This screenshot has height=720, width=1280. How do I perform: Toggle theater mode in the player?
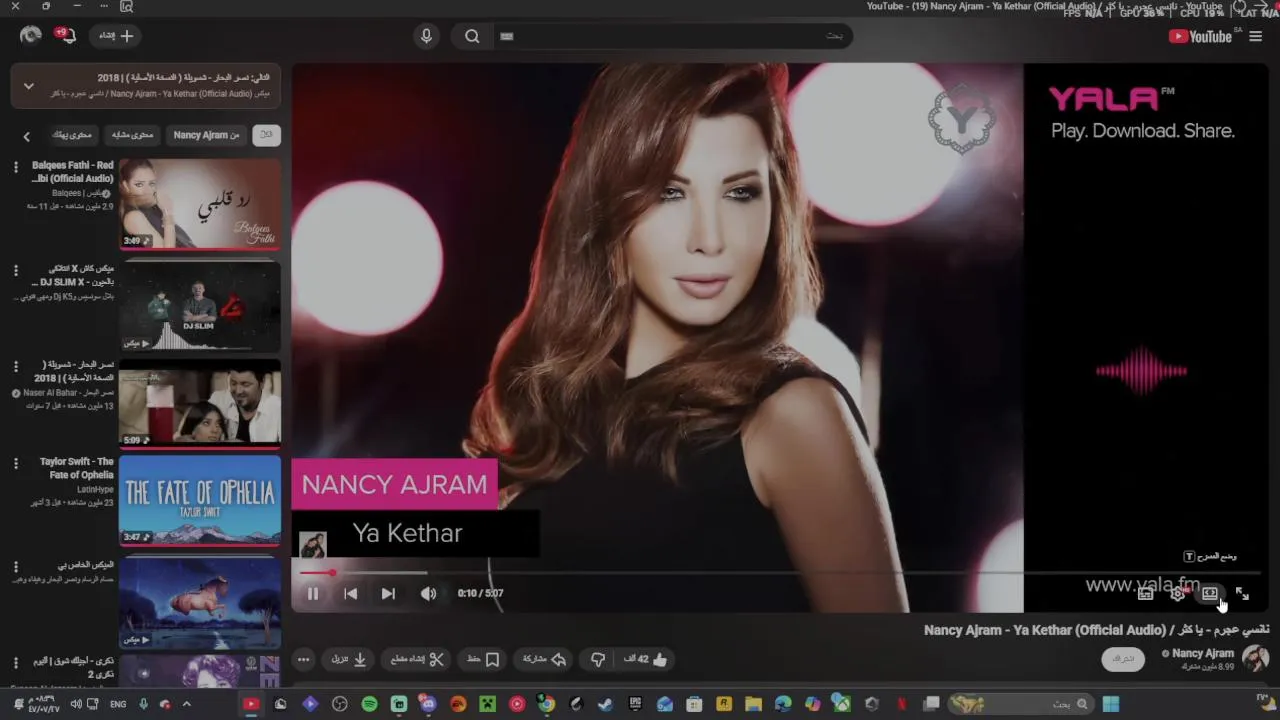click(x=1210, y=593)
